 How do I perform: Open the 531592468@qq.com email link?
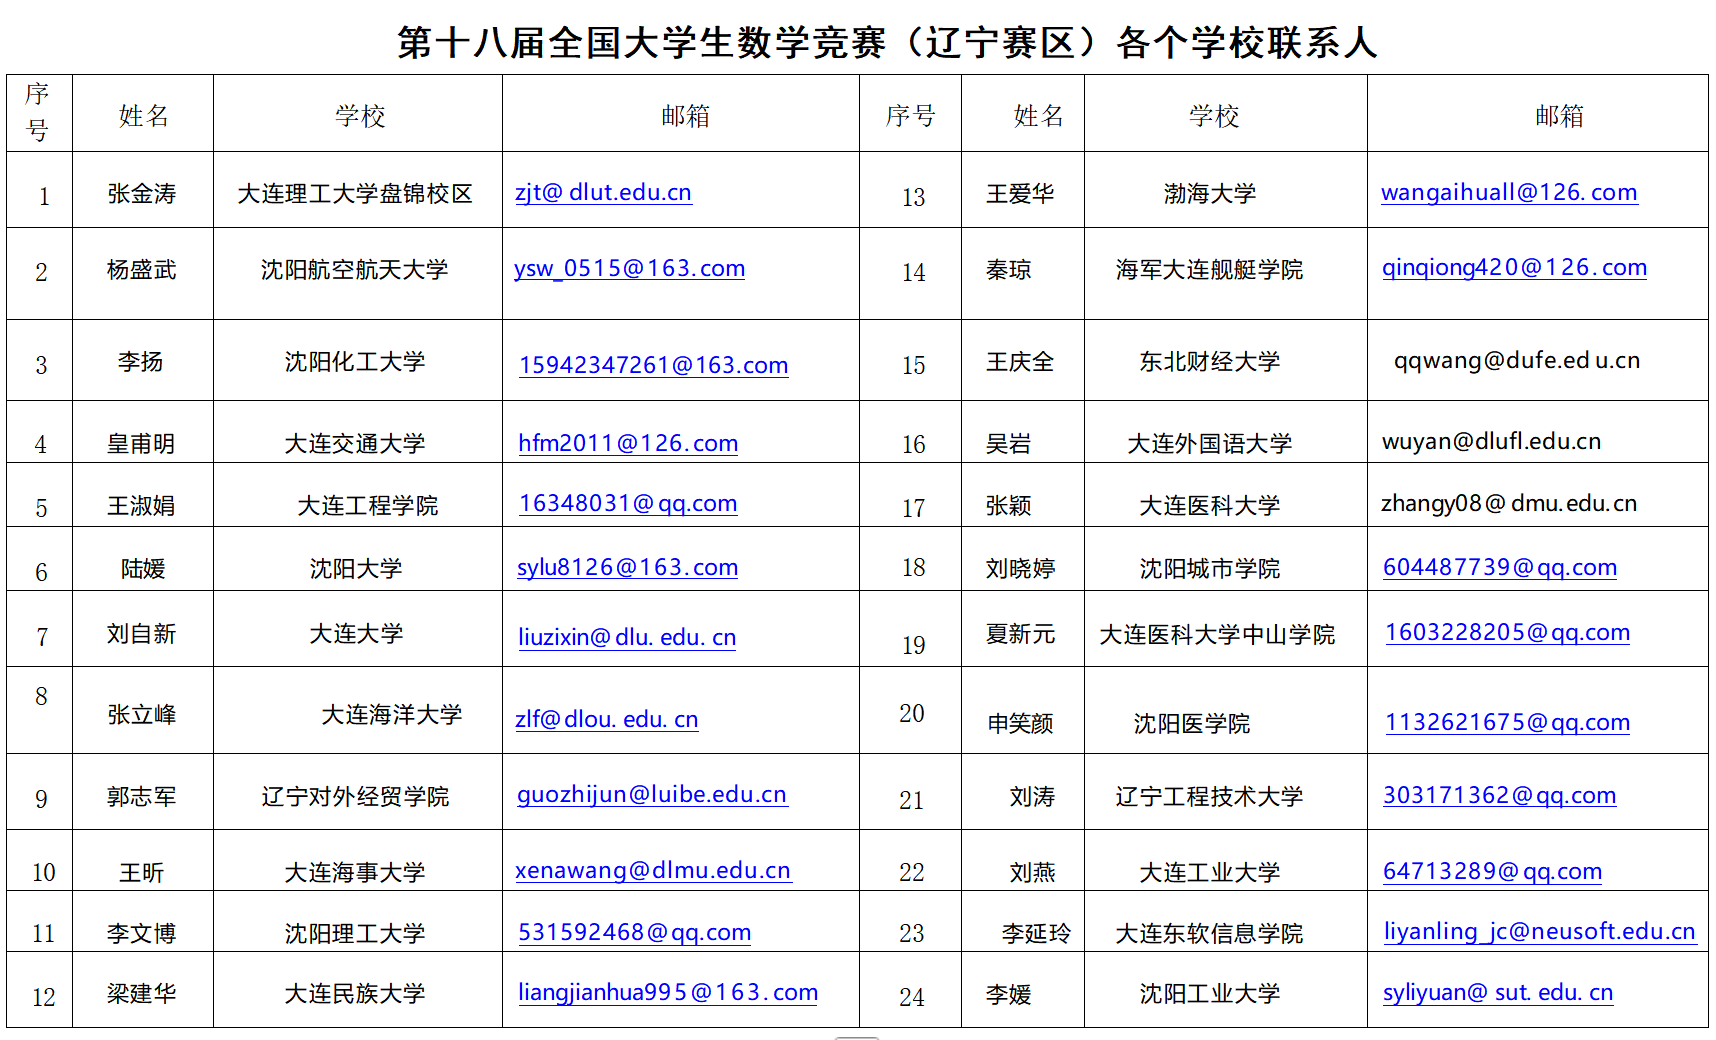634,932
